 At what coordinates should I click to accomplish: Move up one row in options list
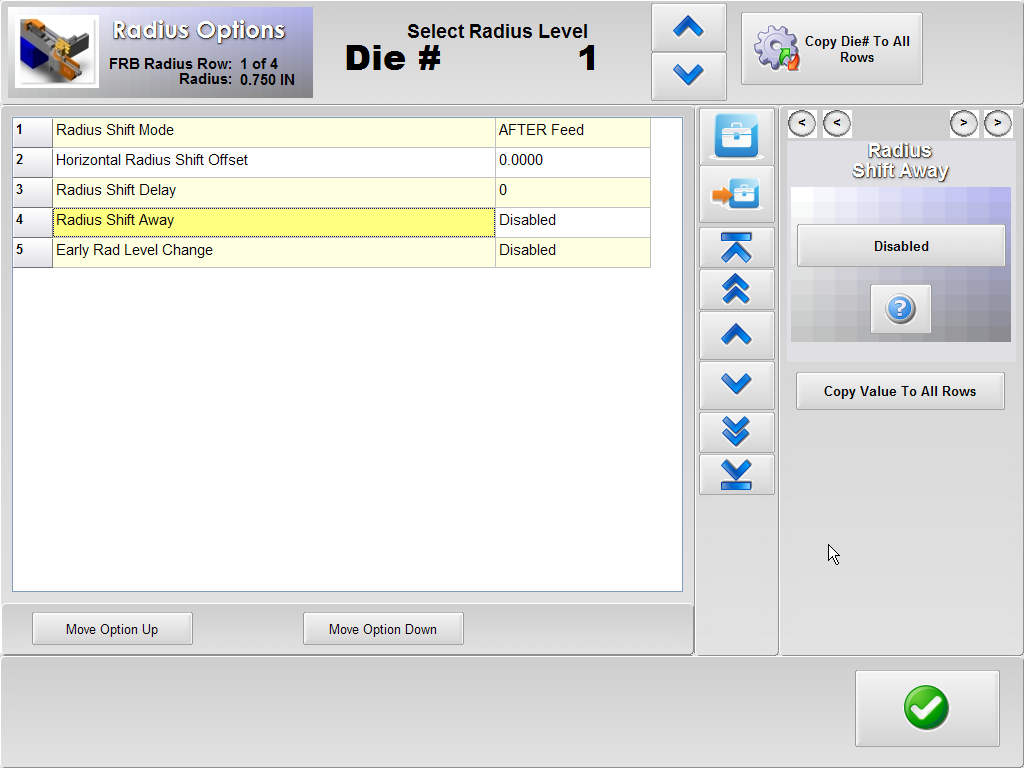tap(736, 335)
